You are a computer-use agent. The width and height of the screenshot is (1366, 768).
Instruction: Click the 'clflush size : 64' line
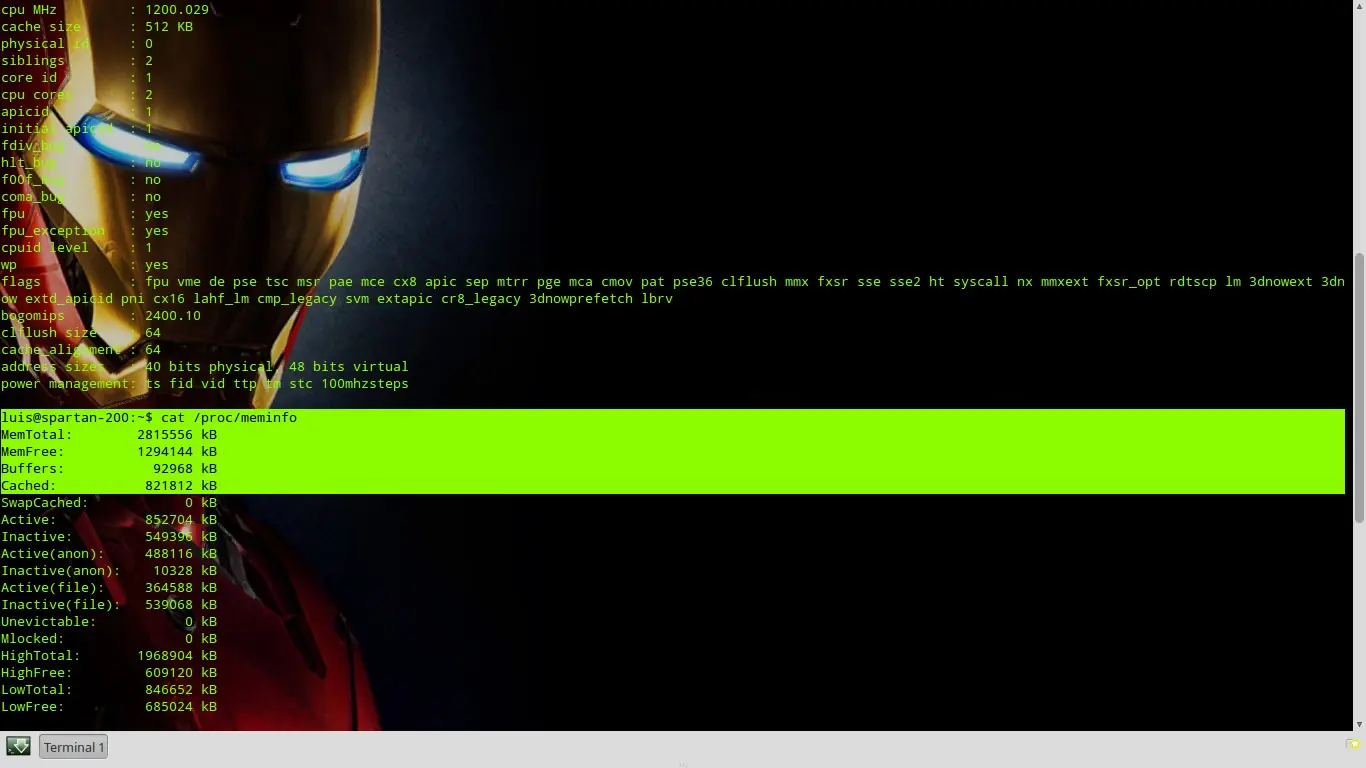tap(81, 333)
